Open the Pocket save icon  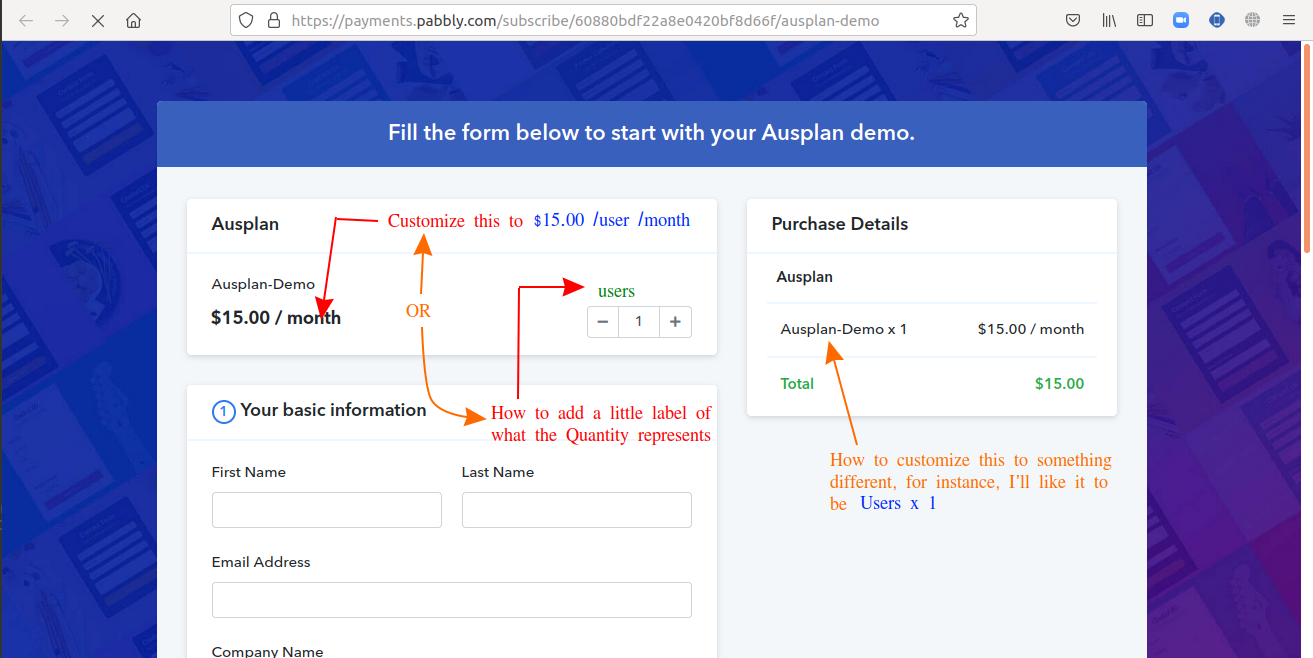pos(1072,20)
